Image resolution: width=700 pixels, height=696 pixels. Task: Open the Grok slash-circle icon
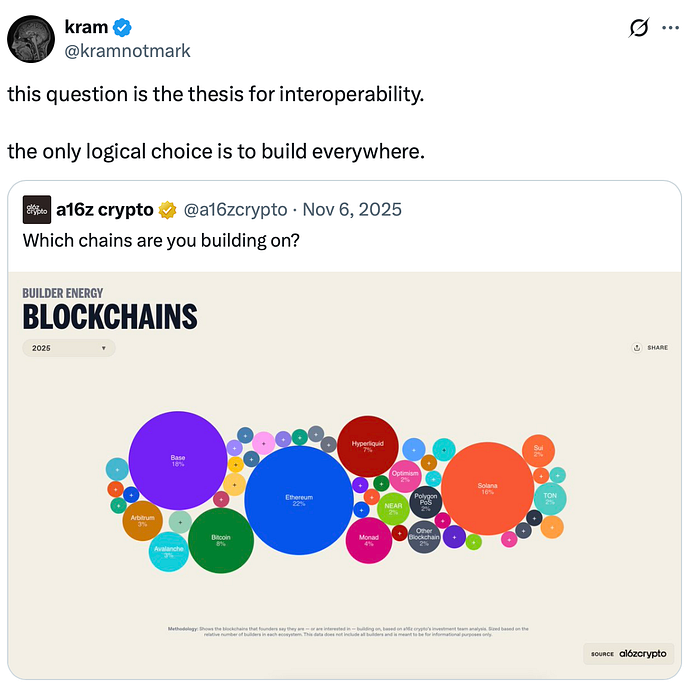(637, 29)
